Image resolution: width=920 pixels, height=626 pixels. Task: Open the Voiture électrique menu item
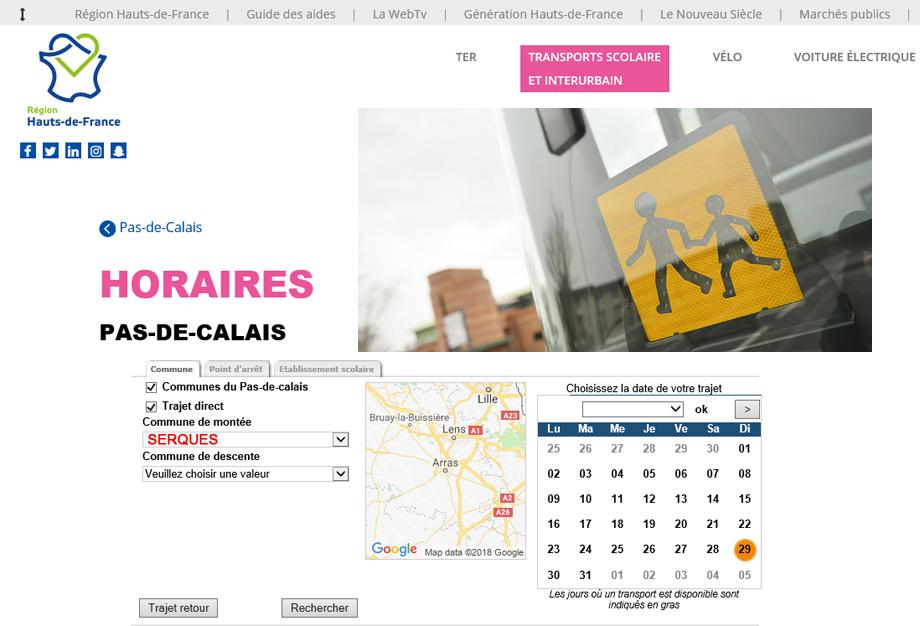pos(854,57)
